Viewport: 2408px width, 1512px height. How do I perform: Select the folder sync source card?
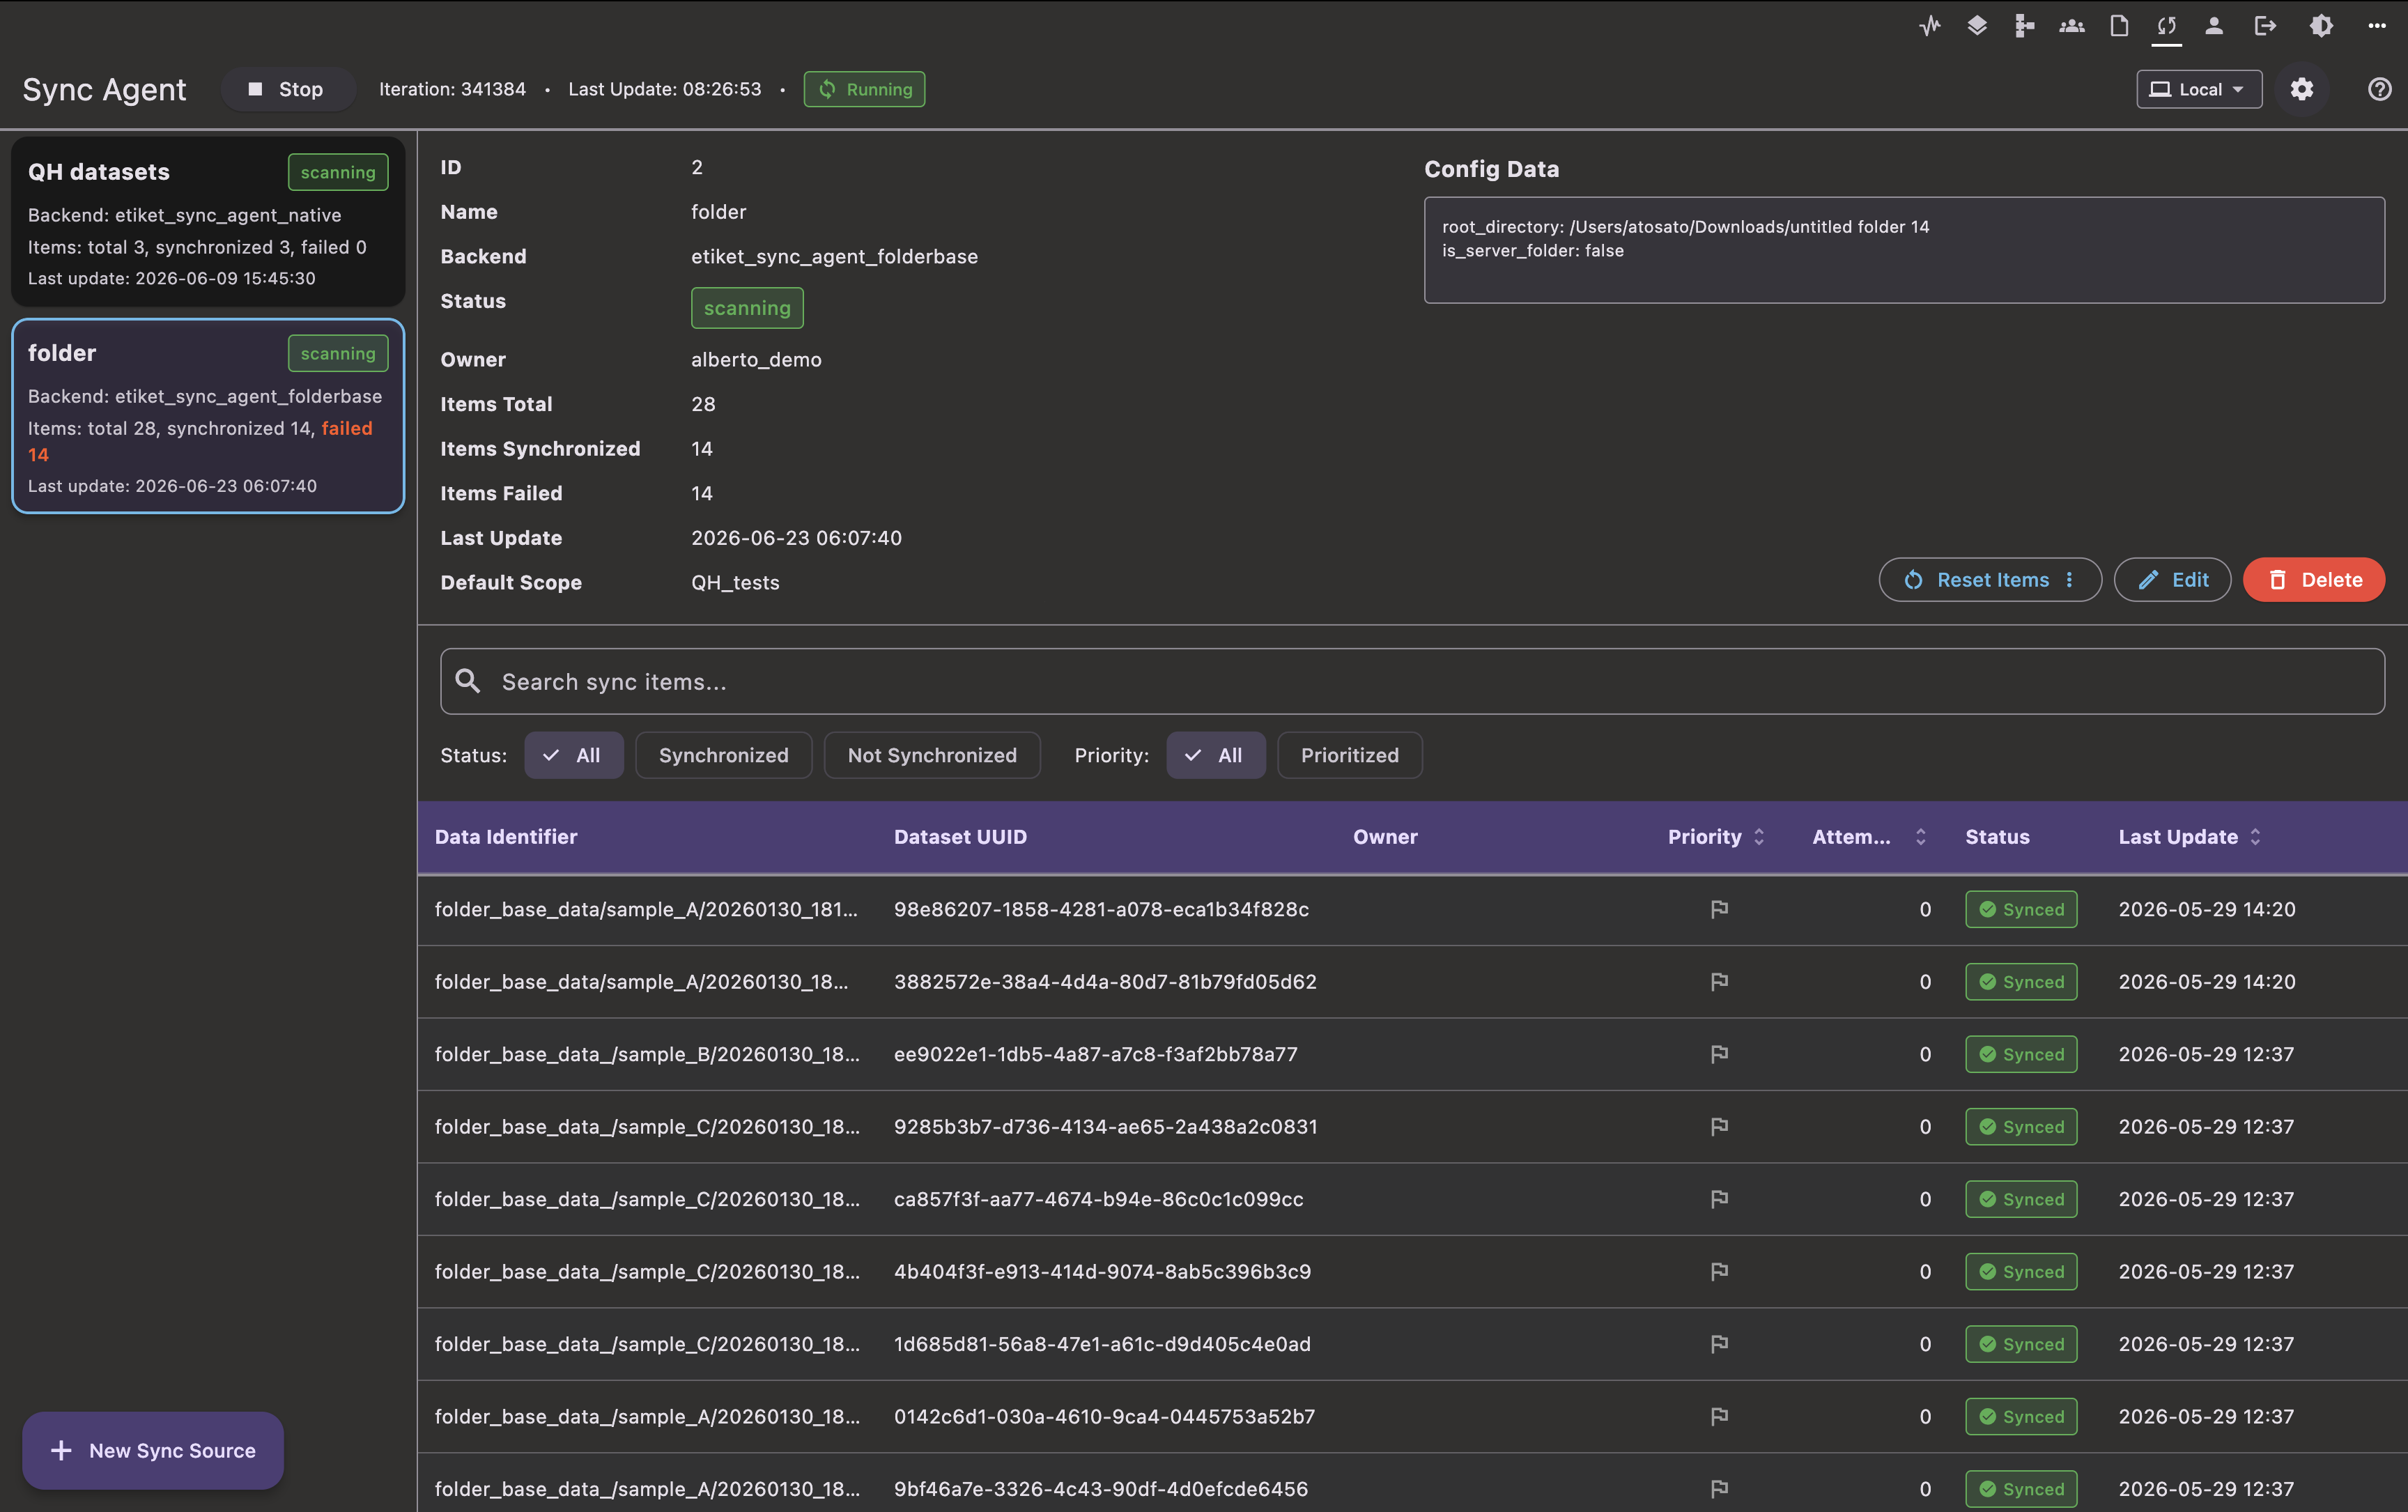[208, 416]
